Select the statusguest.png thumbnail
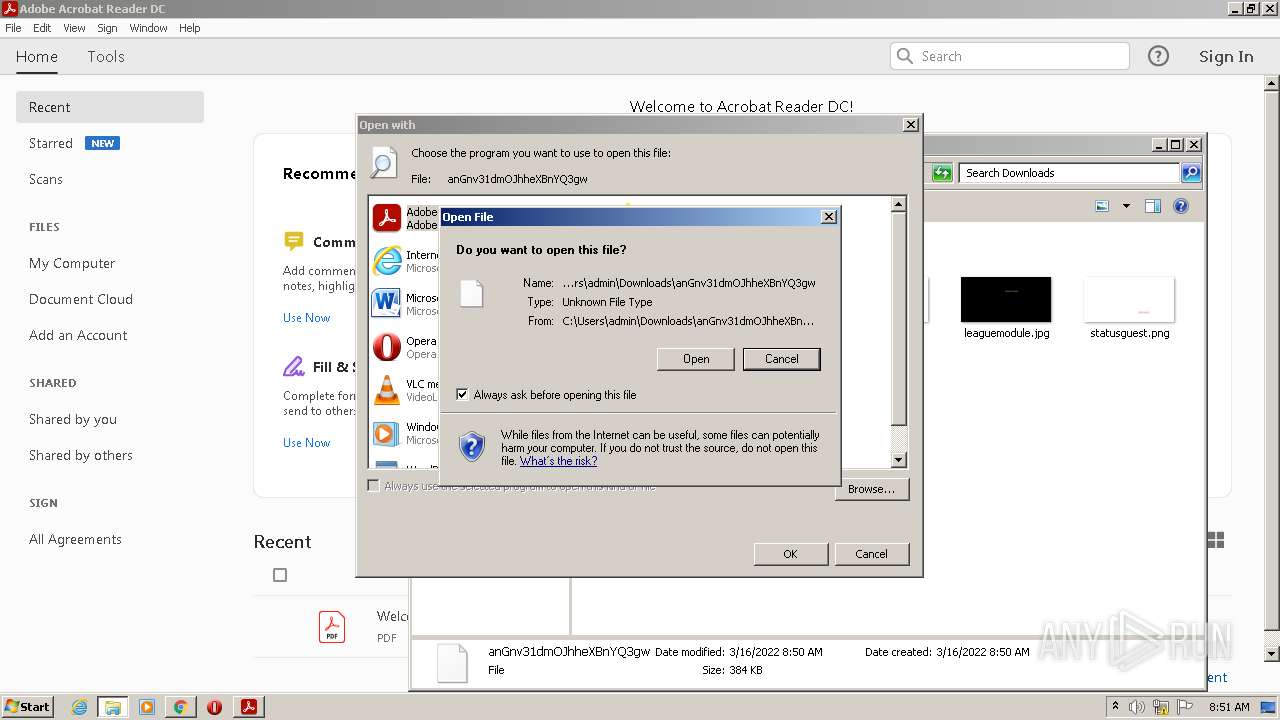Viewport: 1280px width, 720px height. tap(1129, 300)
